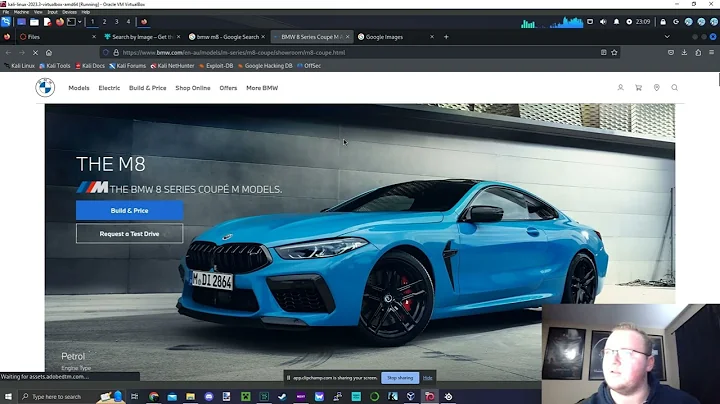This screenshot has height=404, width=720.
Task: Open the BMW site search magnifier
Action: tap(675, 87)
